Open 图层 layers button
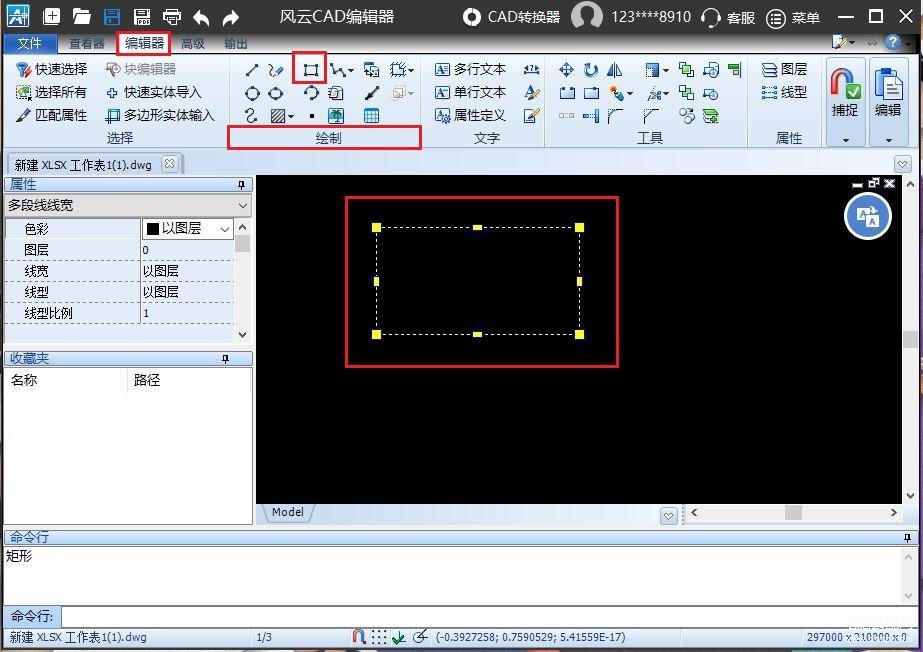 click(784, 69)
